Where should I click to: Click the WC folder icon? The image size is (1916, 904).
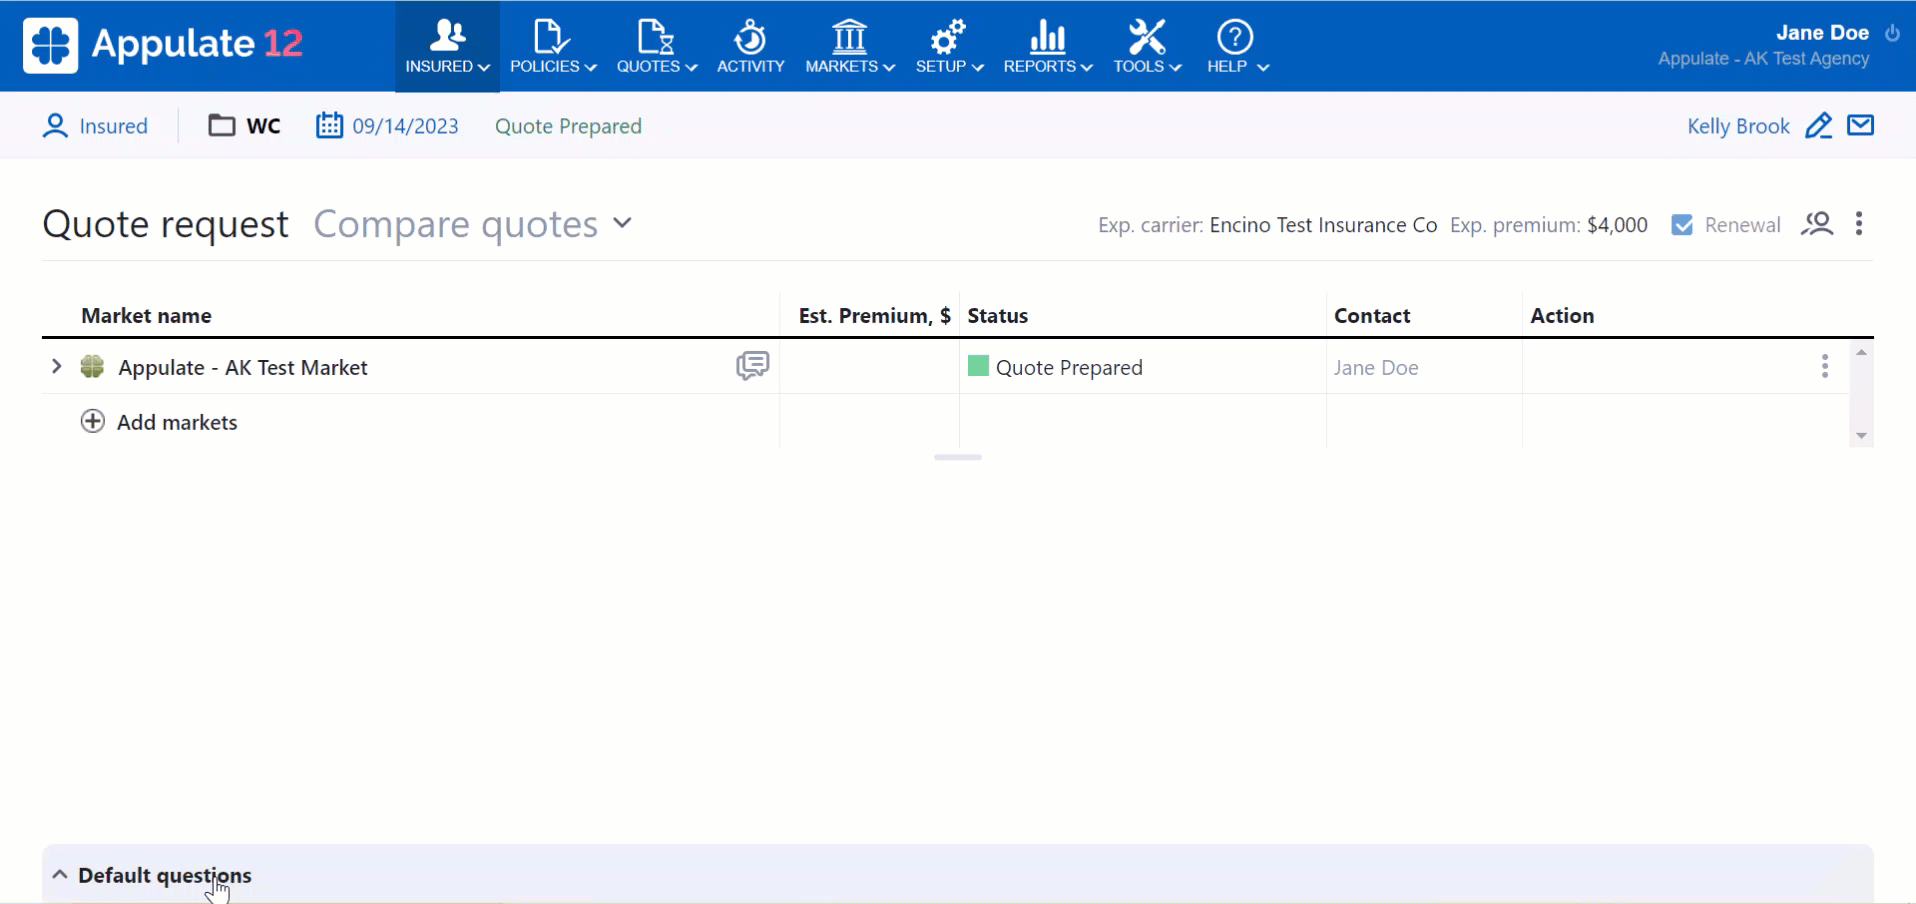click(221, 126)
